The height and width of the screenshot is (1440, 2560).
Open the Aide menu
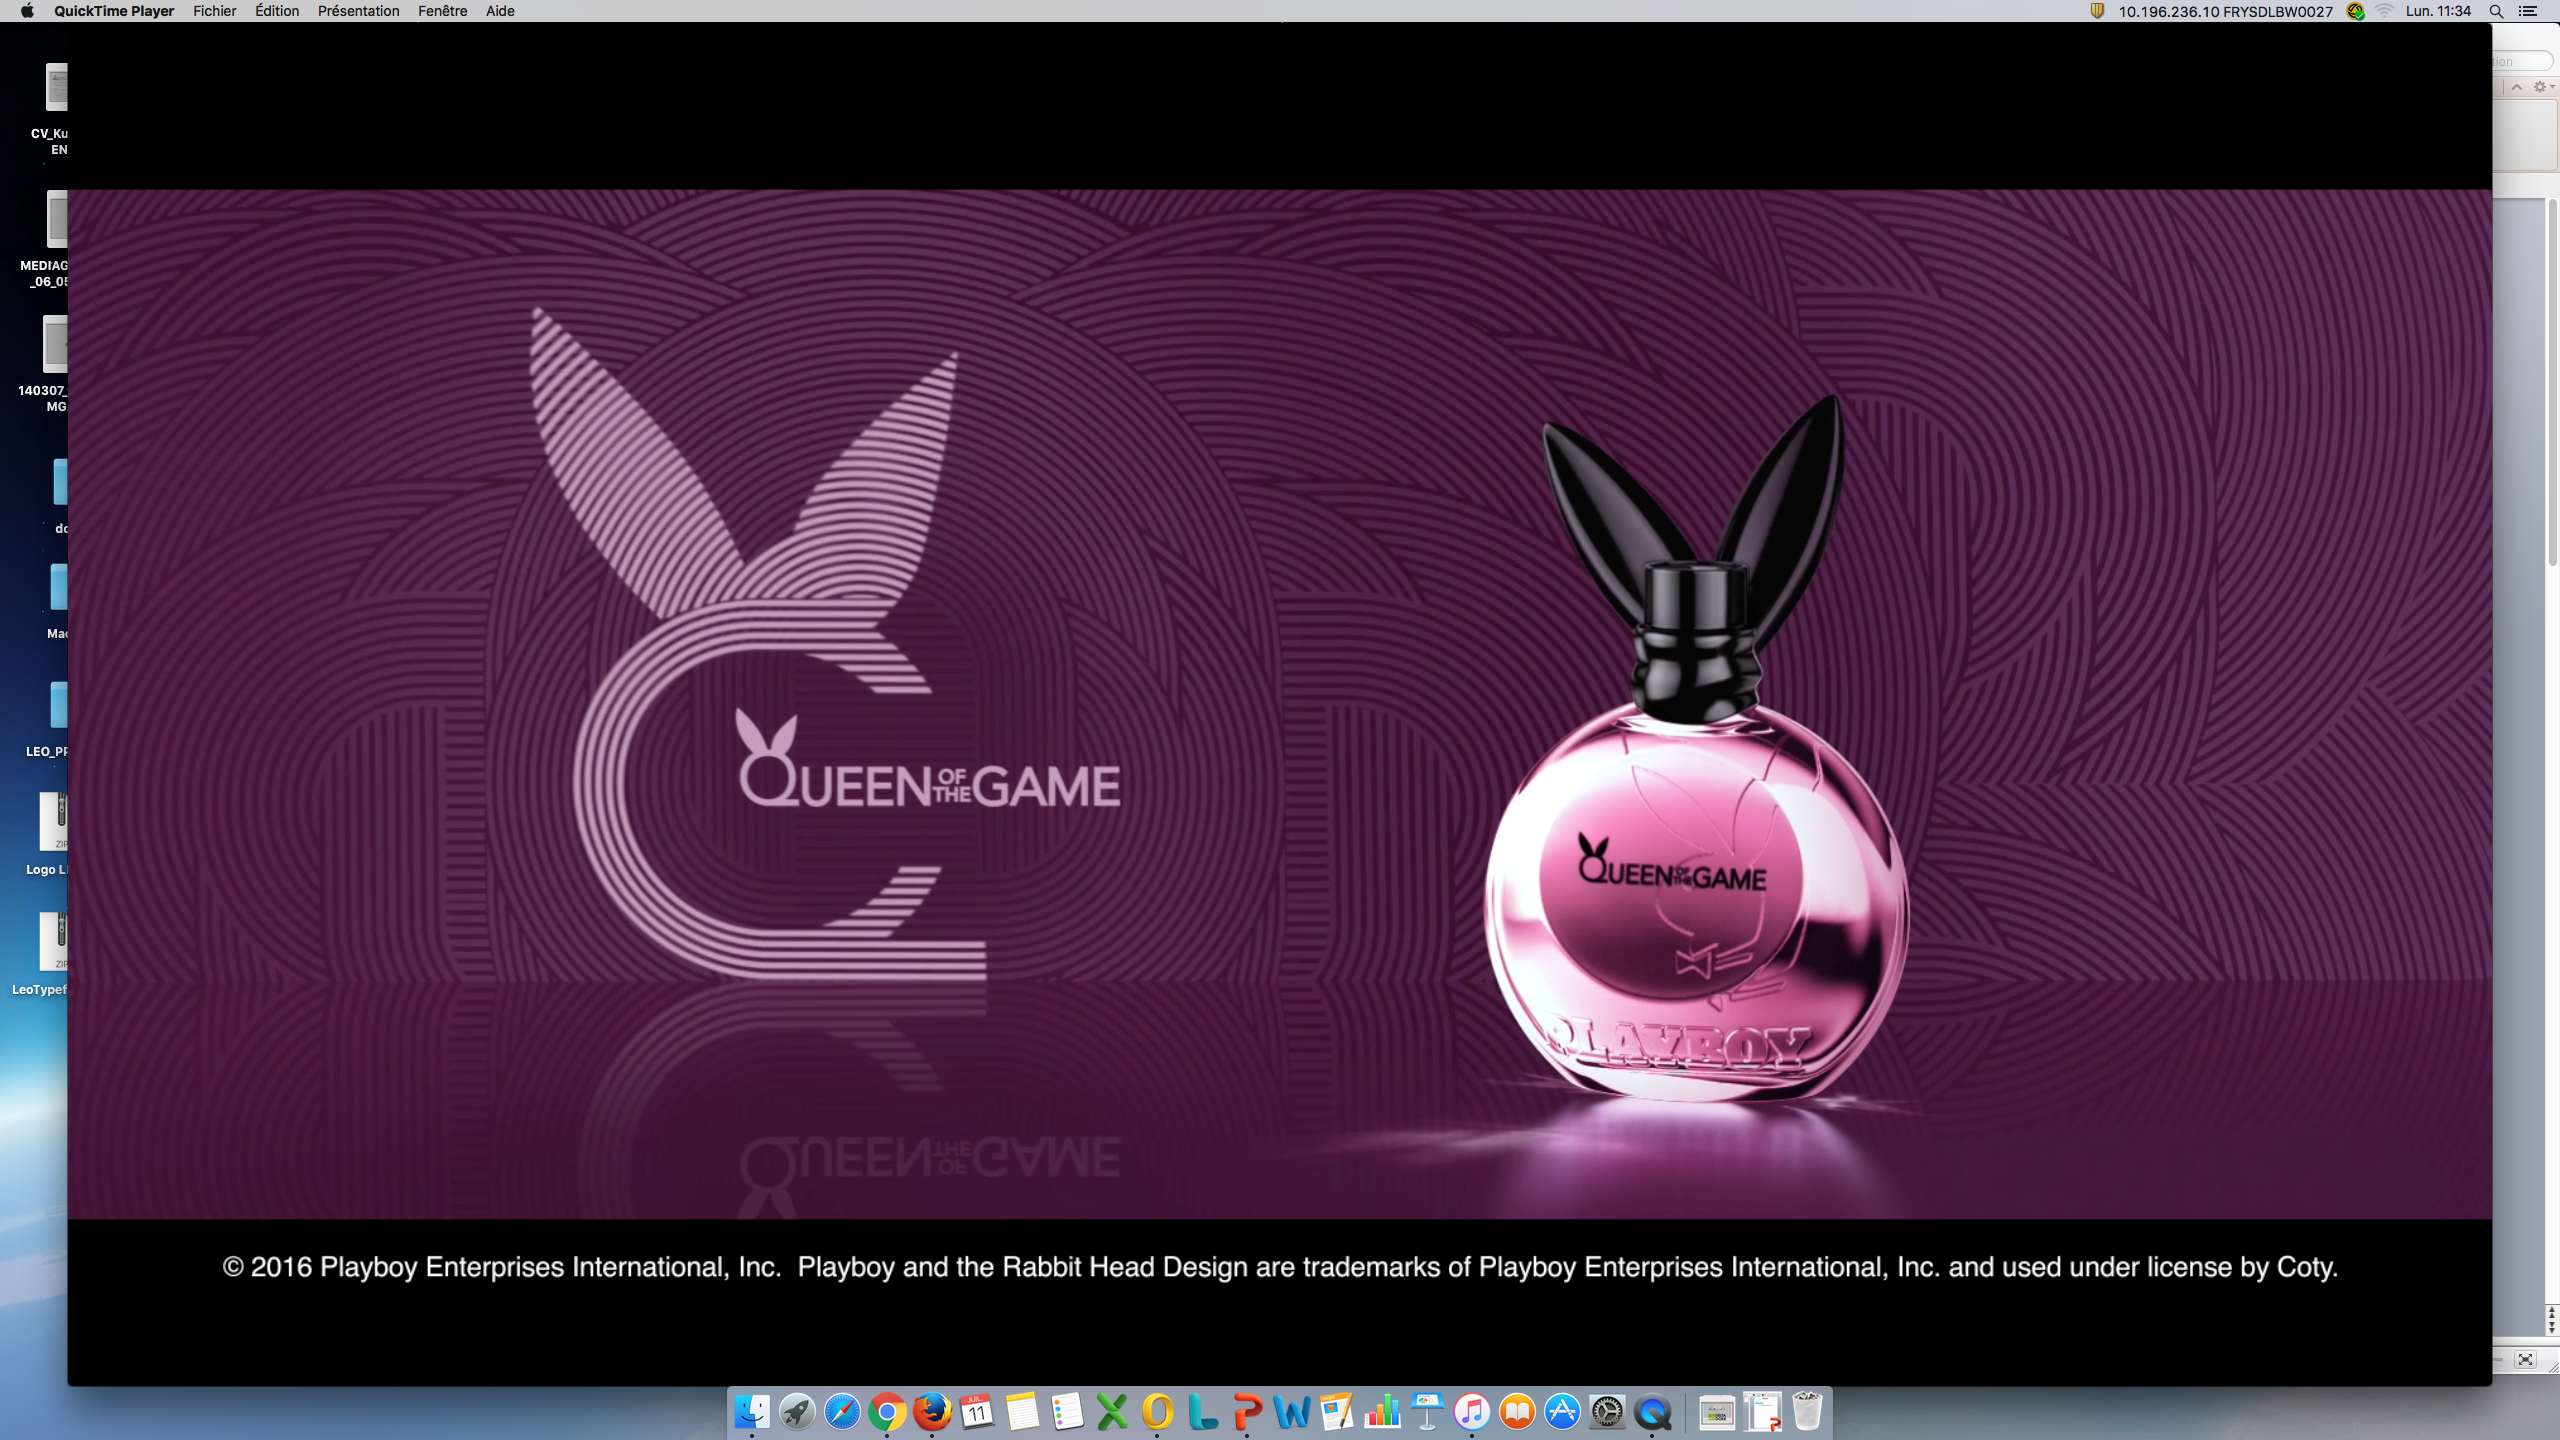point(500,11)
